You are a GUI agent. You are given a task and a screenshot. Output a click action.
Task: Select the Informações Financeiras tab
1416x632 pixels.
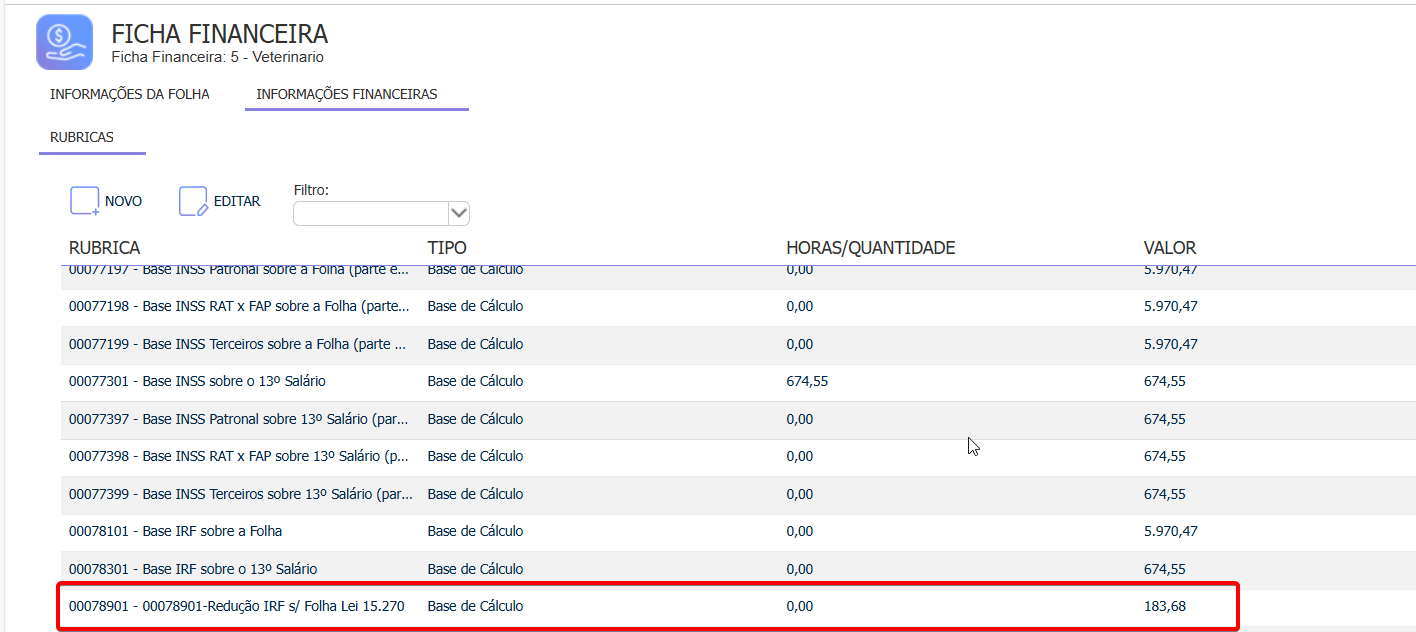[347, 94]
